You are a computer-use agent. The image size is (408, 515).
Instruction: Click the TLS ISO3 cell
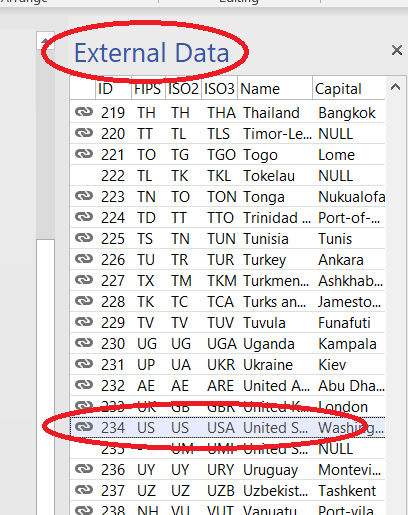219,134
